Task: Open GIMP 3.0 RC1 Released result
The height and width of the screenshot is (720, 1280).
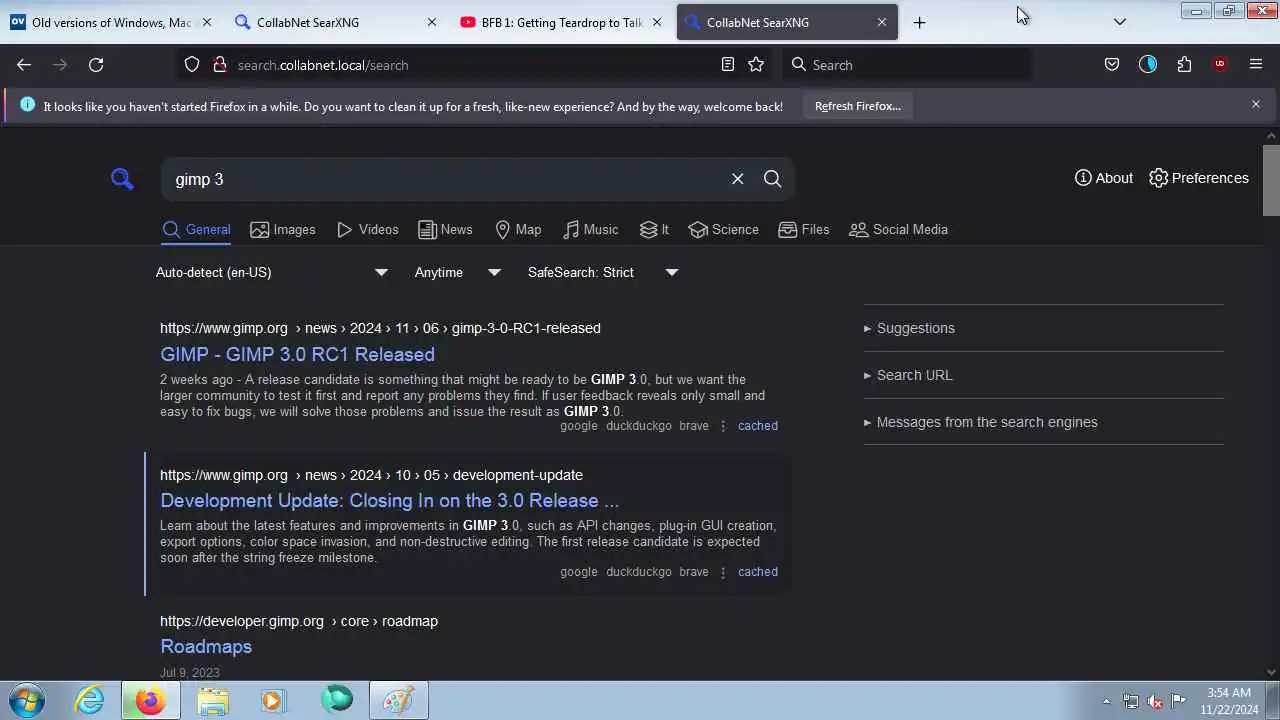Action: [x=297, y=354]
